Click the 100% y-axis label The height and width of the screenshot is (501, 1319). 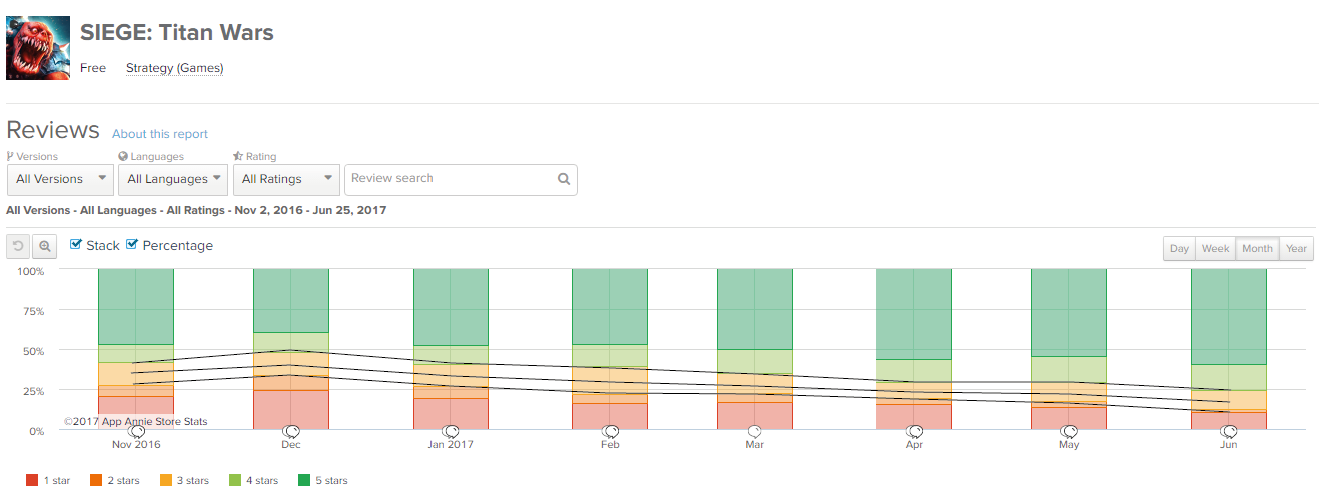(x=30, y=271)
